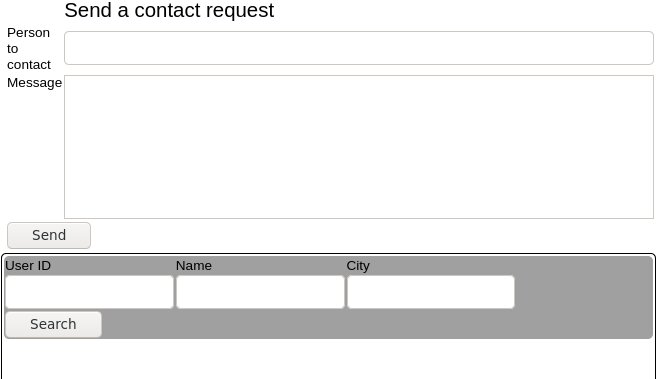Viewport: 657px width, 379px height.
Task: Place cursor in the recipient text box
Action: (x=359, y=48)
